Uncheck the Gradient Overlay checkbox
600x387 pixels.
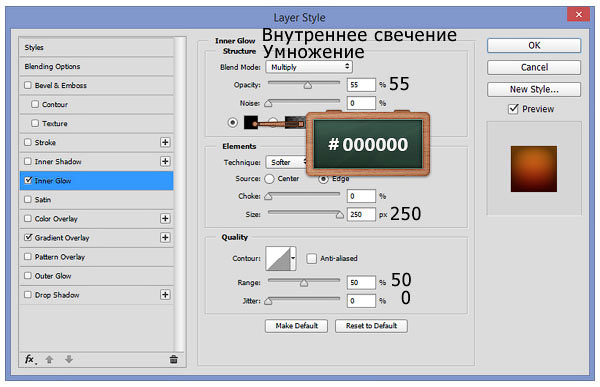tap(28, 237)
